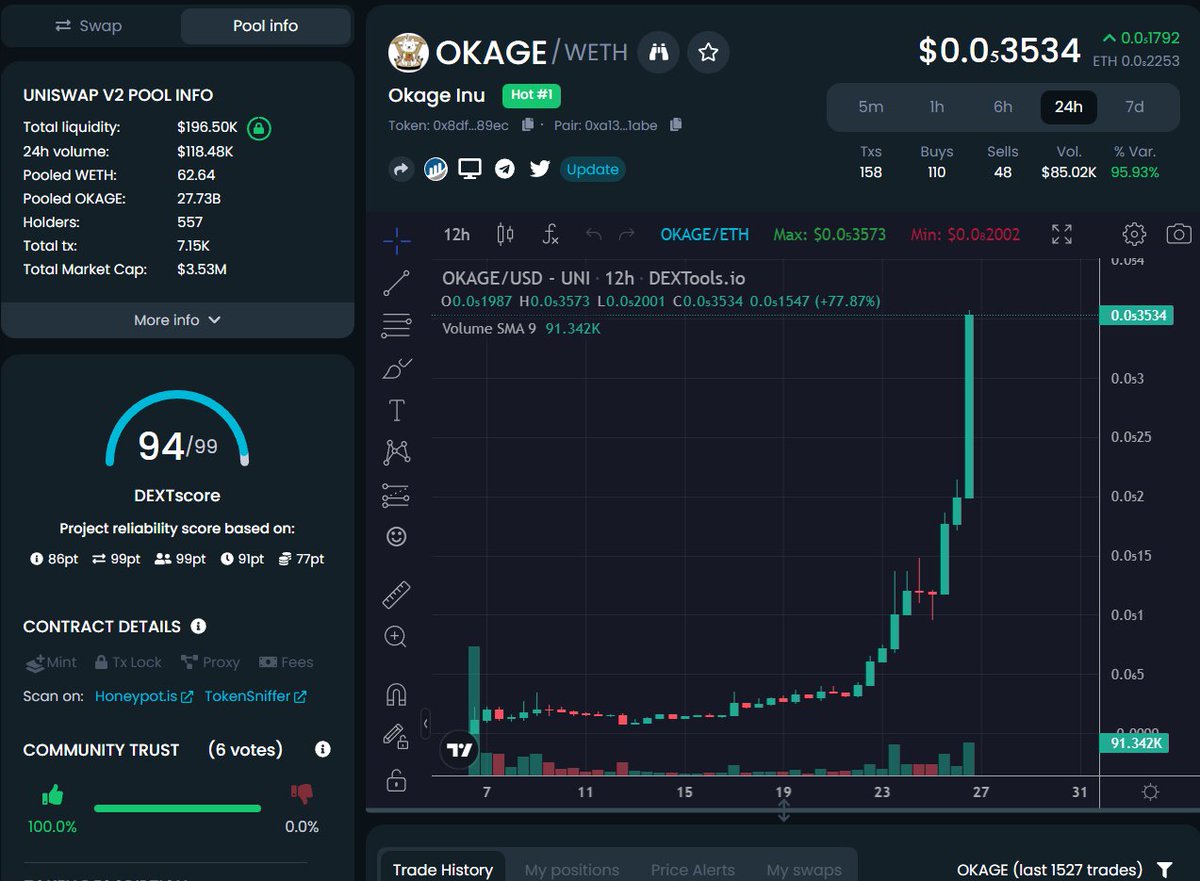
Task: Open the trades filter funnel icon
Action: [1164, 870]
